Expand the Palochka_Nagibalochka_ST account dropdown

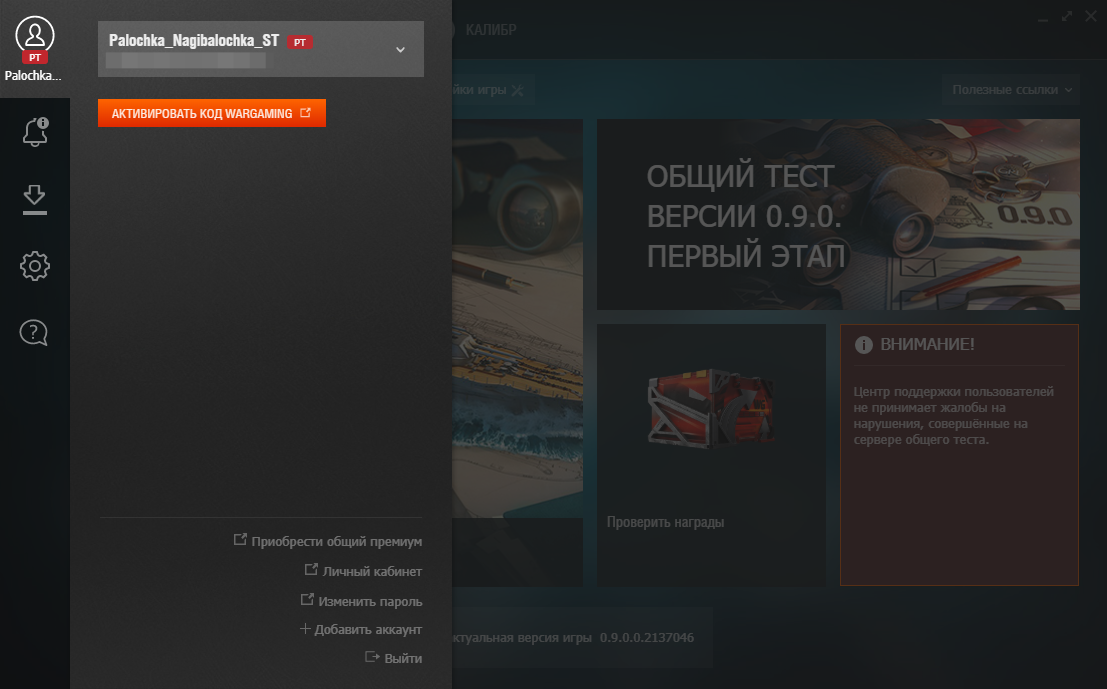pyautogui.click(x=261, y=49)
